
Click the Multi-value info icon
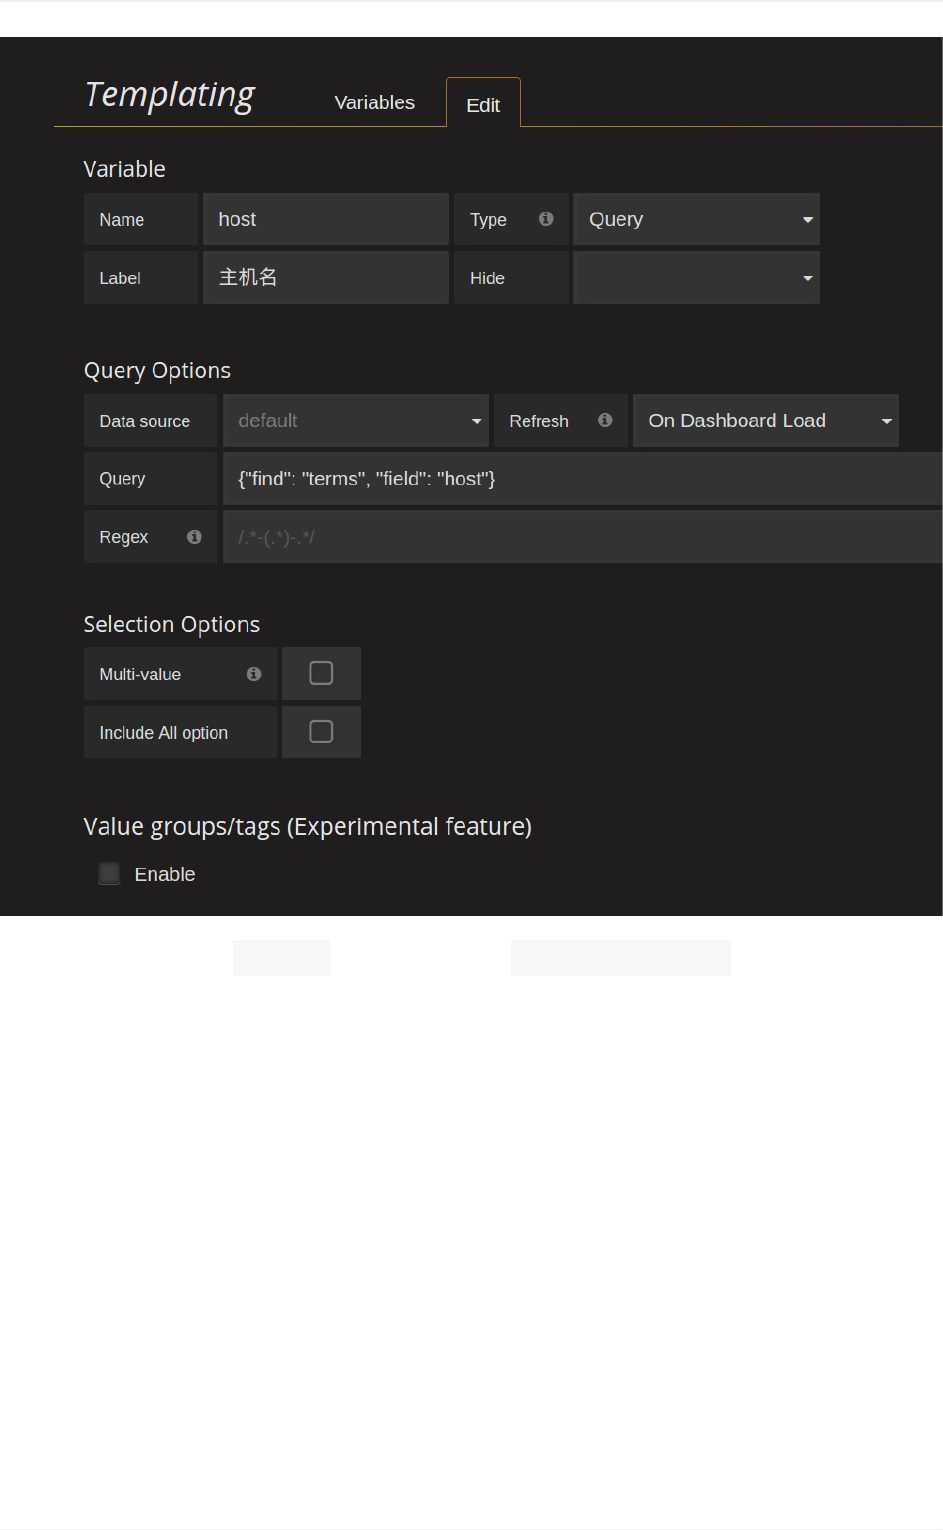click(x=254, y=674)
